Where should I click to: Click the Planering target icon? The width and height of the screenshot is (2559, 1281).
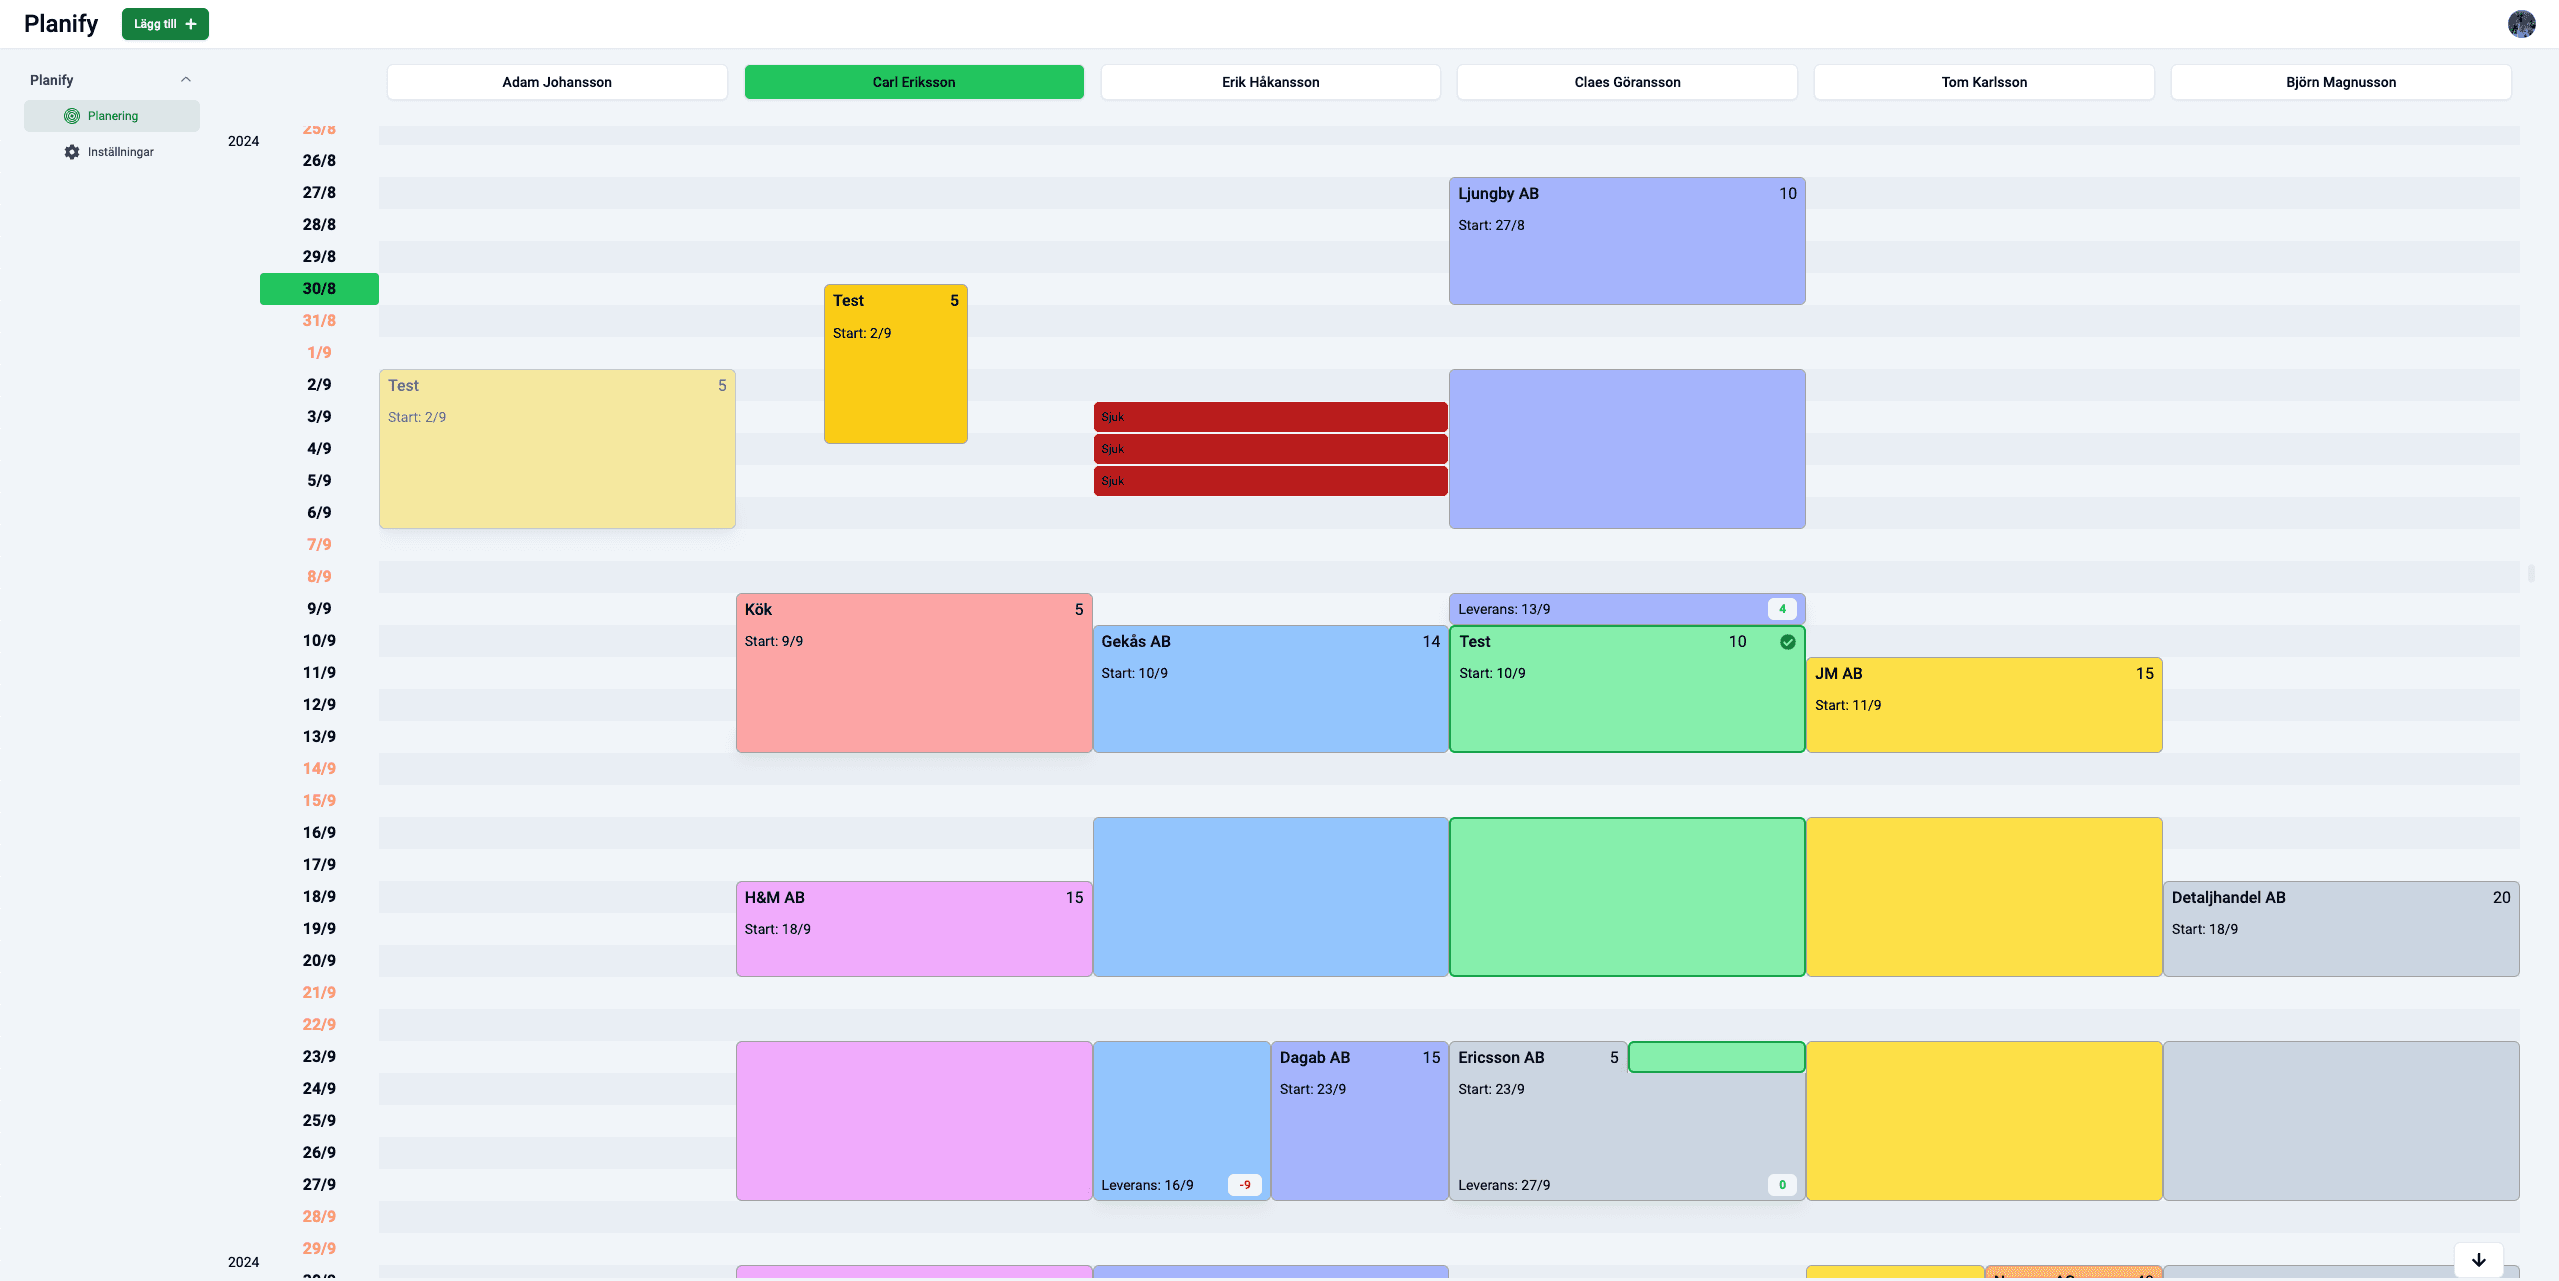click(72, 116)
